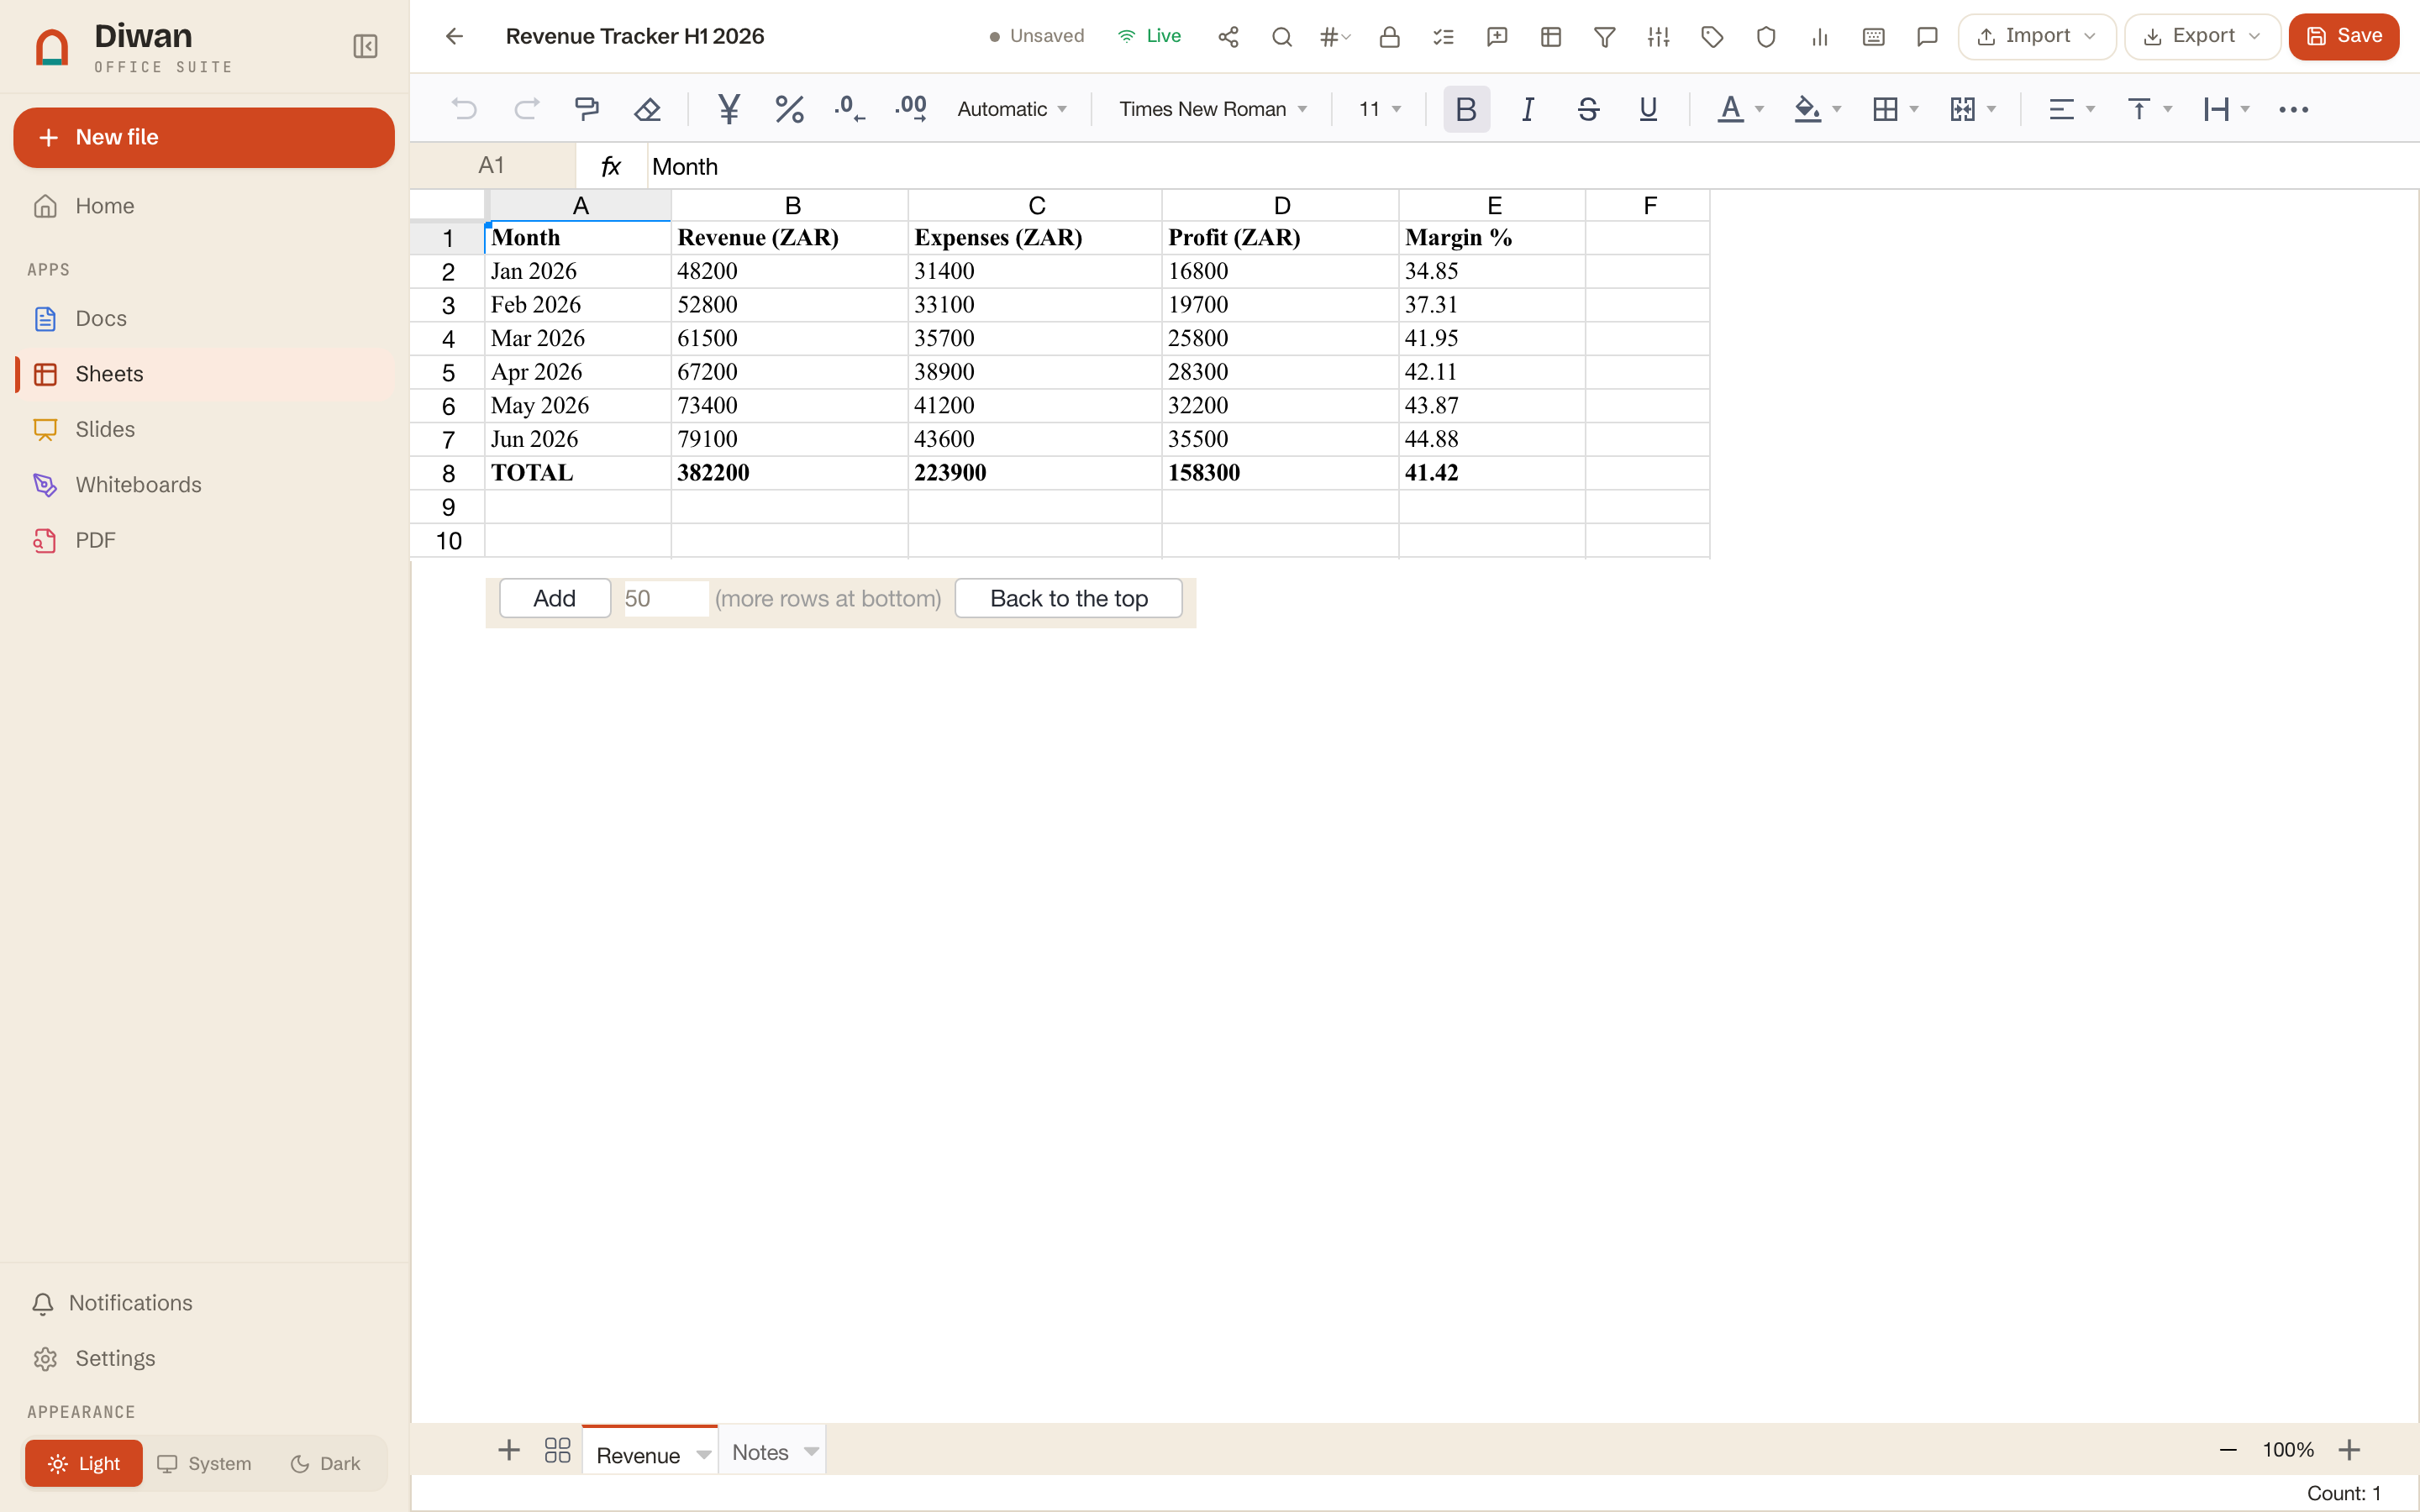
Task: Open the fill color picker
Action: (1817, 109)
